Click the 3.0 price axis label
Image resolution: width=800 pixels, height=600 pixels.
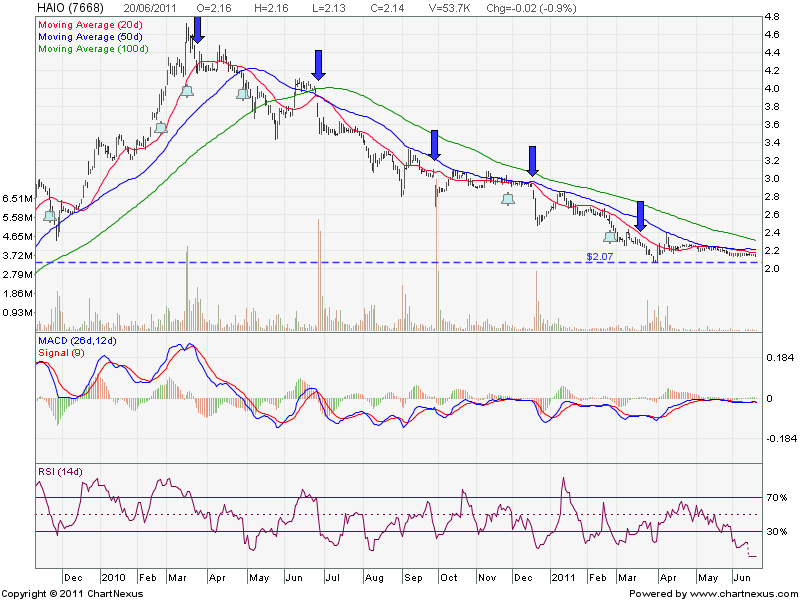(x=772, y=179)
